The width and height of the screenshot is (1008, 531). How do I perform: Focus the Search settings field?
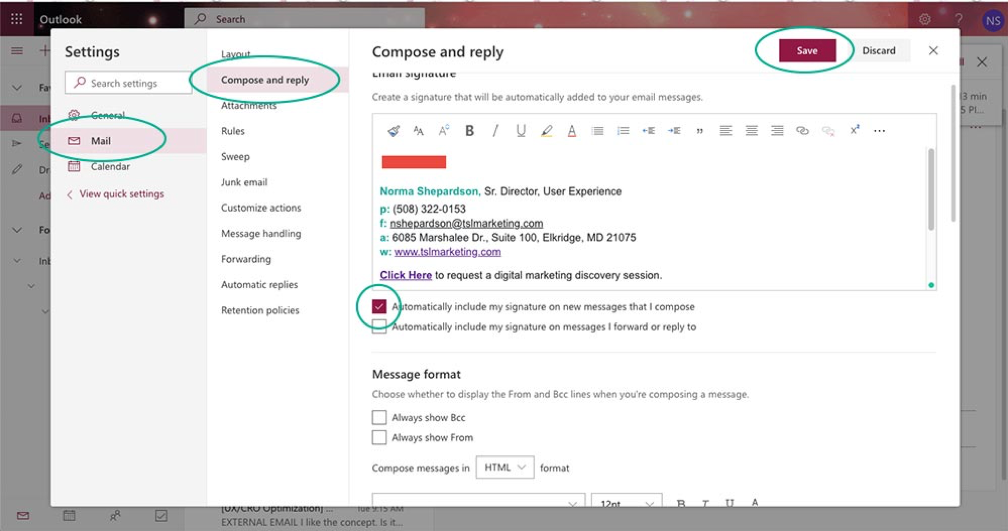coord(129,83)
